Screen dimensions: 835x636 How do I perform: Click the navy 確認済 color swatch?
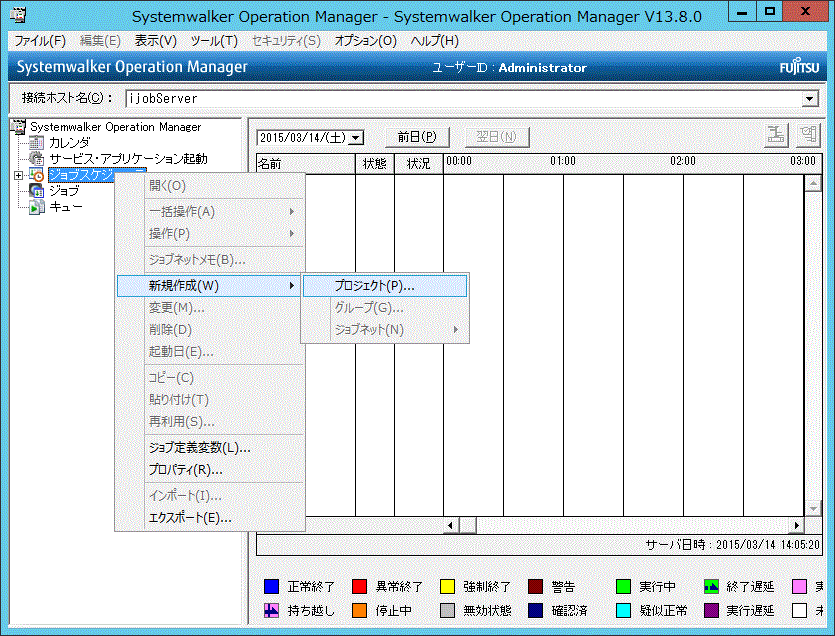tap(535, 610)
